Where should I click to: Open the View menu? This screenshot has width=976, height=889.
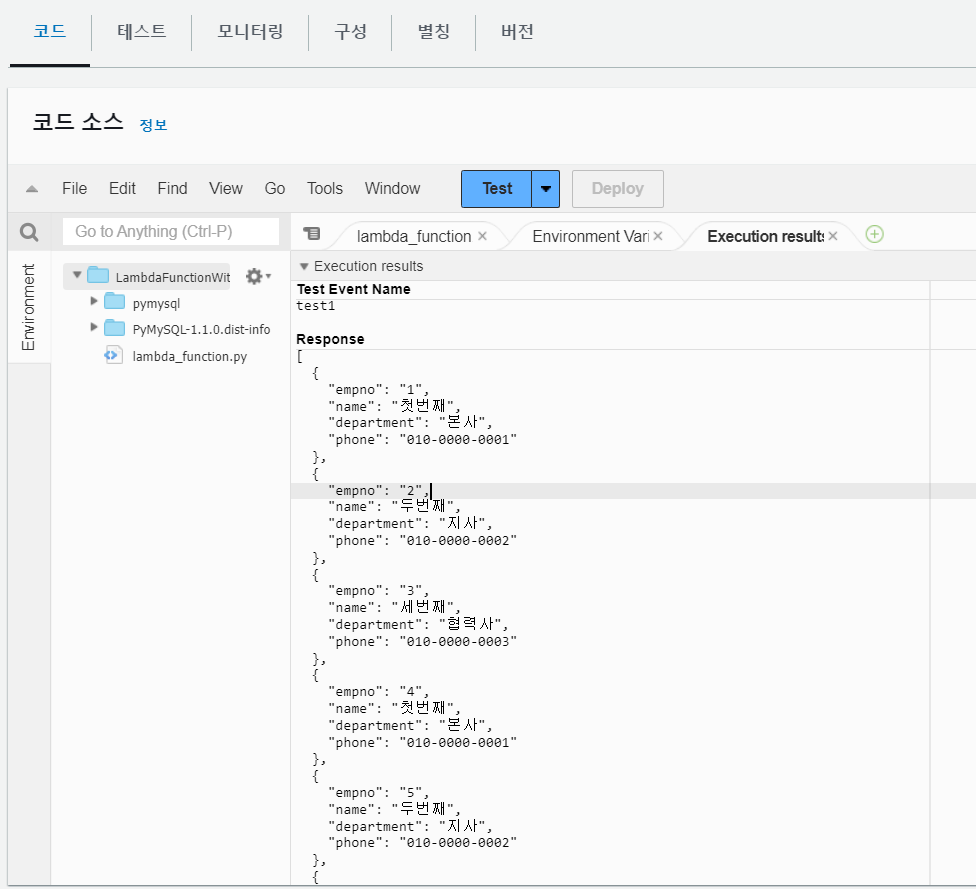[226, 189]
